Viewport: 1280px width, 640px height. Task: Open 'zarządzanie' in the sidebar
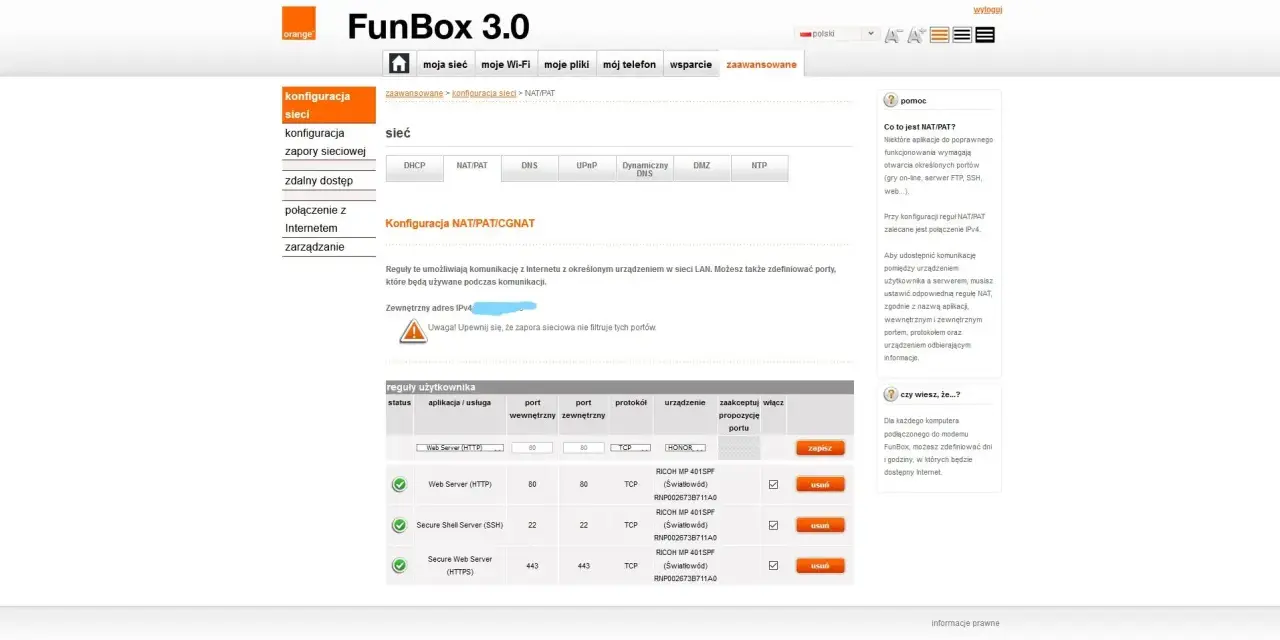pos(329,247)
